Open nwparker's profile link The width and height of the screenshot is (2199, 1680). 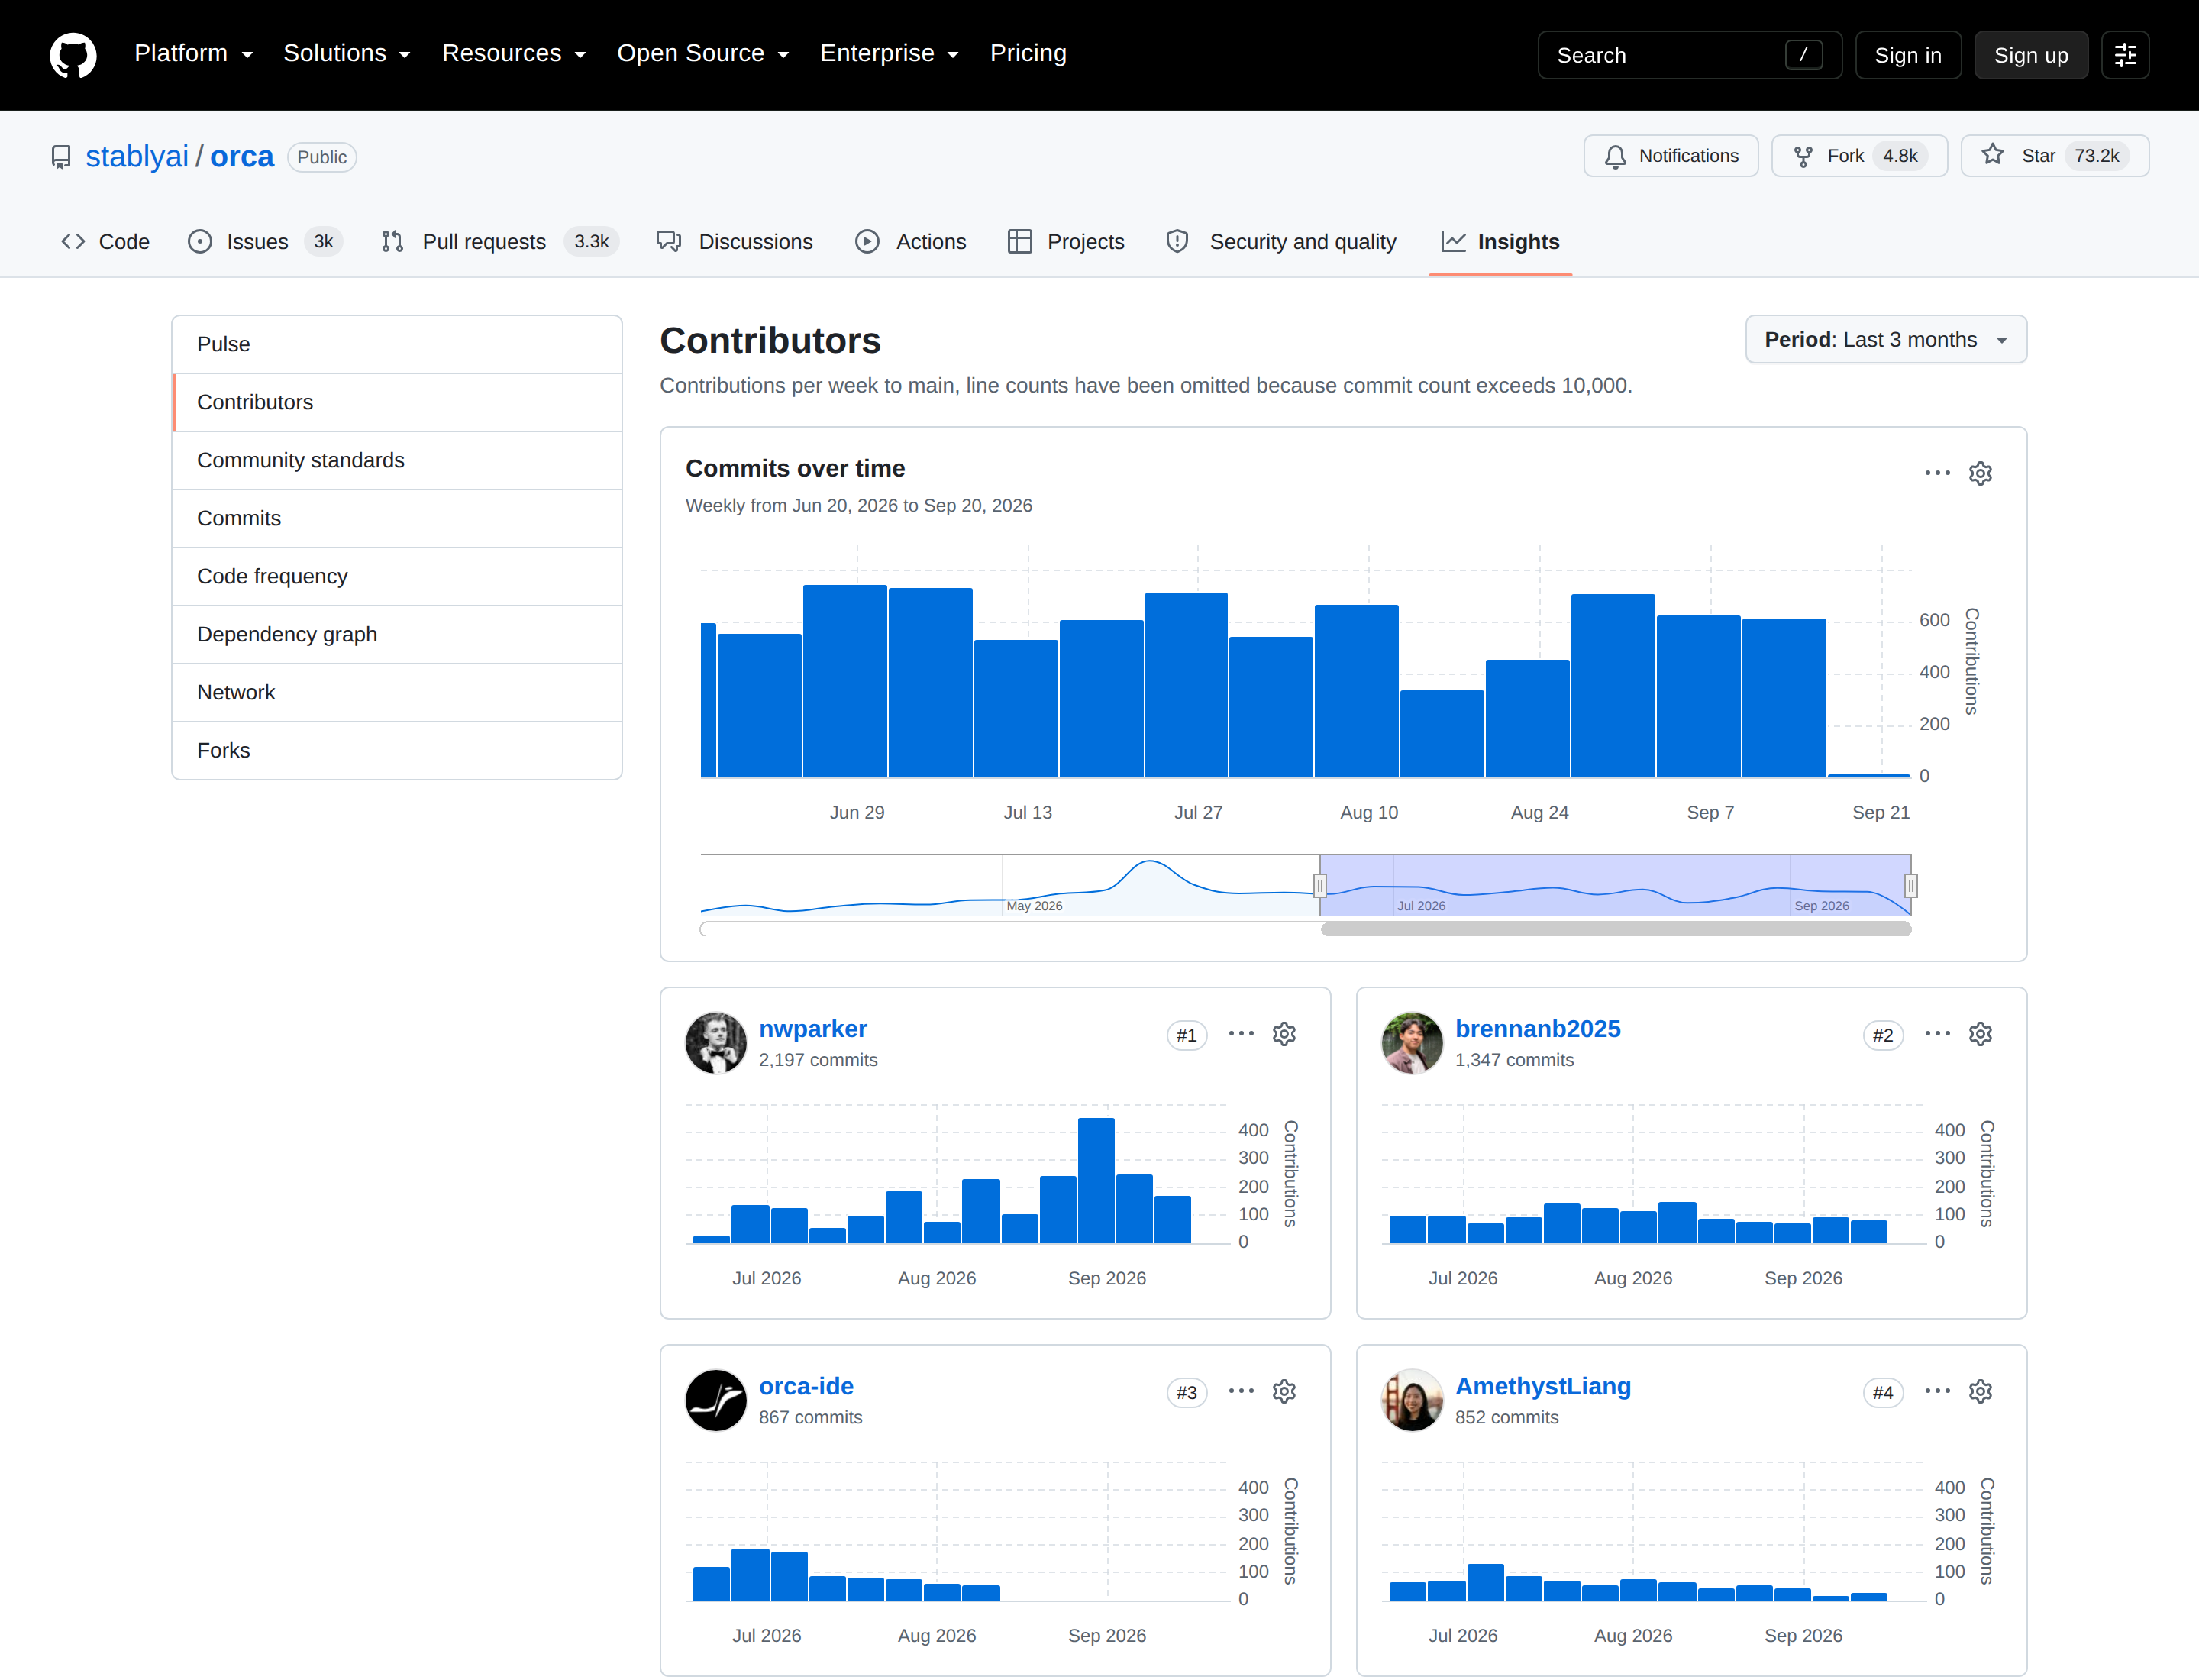pos(812,1029)
